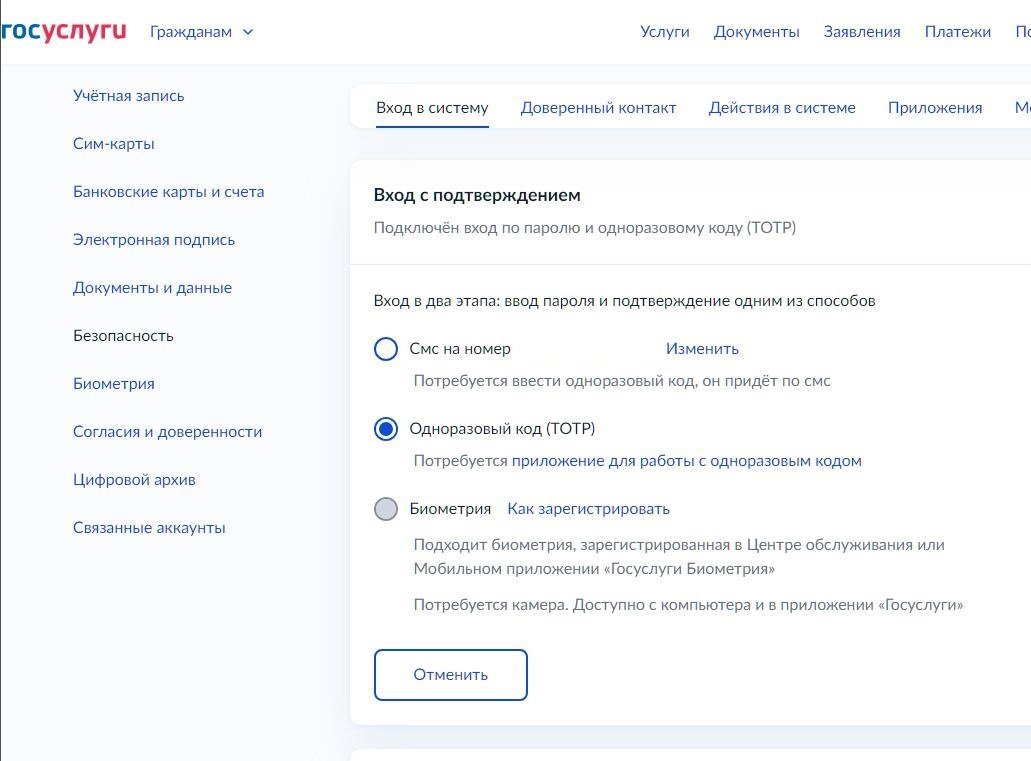Open Документы in top navigation
Viewport: 1031px width, 761px height.
click(x=756, y=32)
